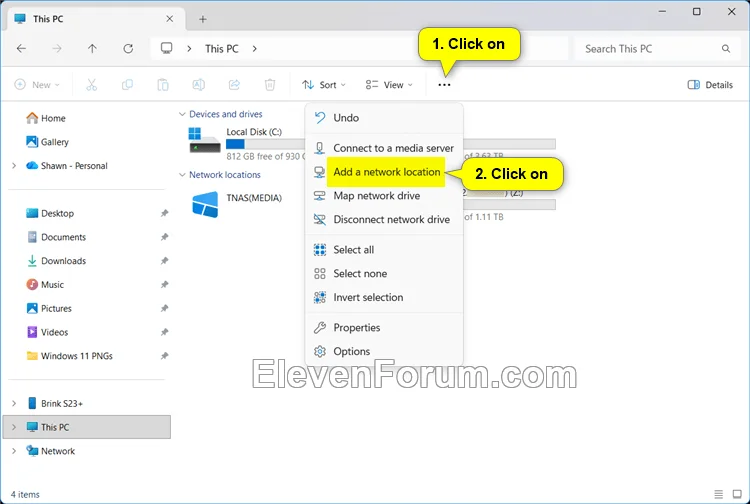Open Music in quick access
Viewport: 750px width, 504px height.
45,285
